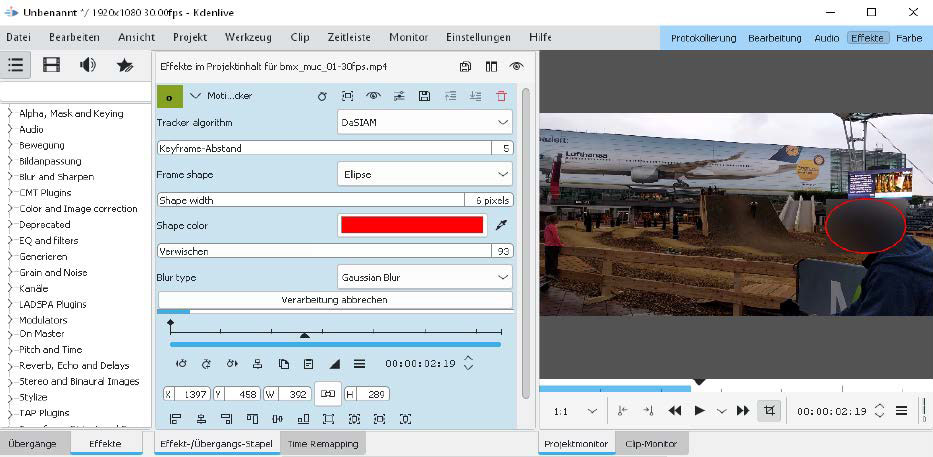Show video effects filmstrip icon
The image size is (933, 457).
52,65
